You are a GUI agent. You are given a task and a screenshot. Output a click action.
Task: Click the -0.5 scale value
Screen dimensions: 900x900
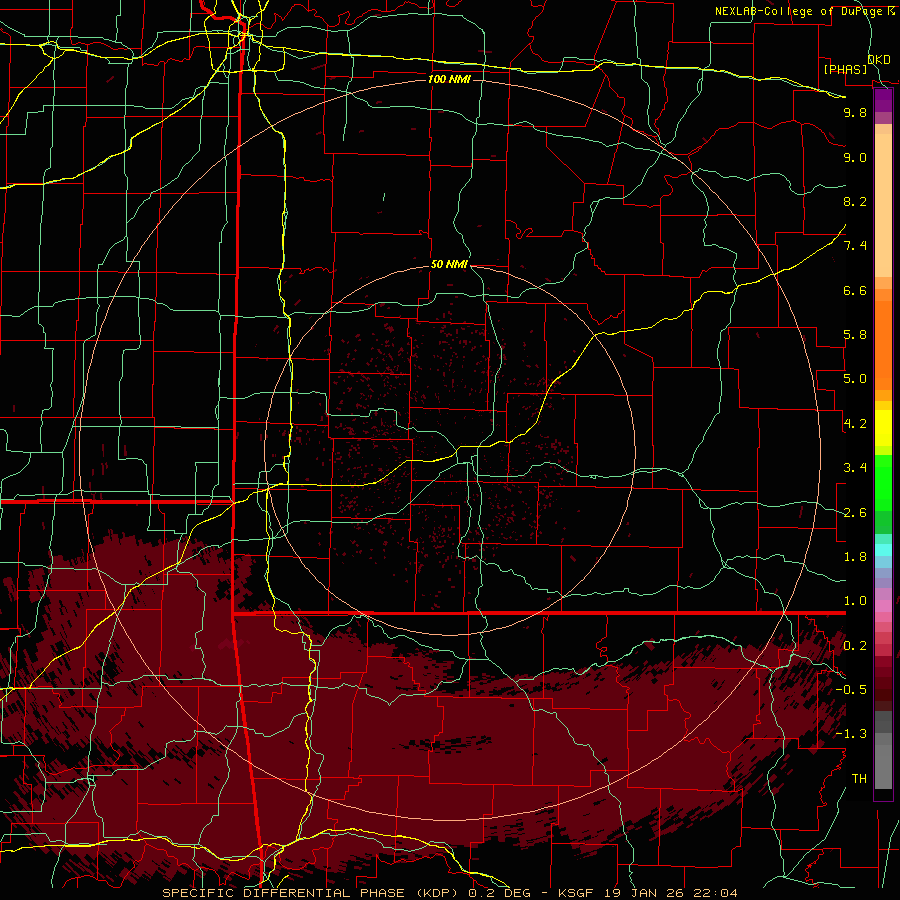(x=851, y=690)
